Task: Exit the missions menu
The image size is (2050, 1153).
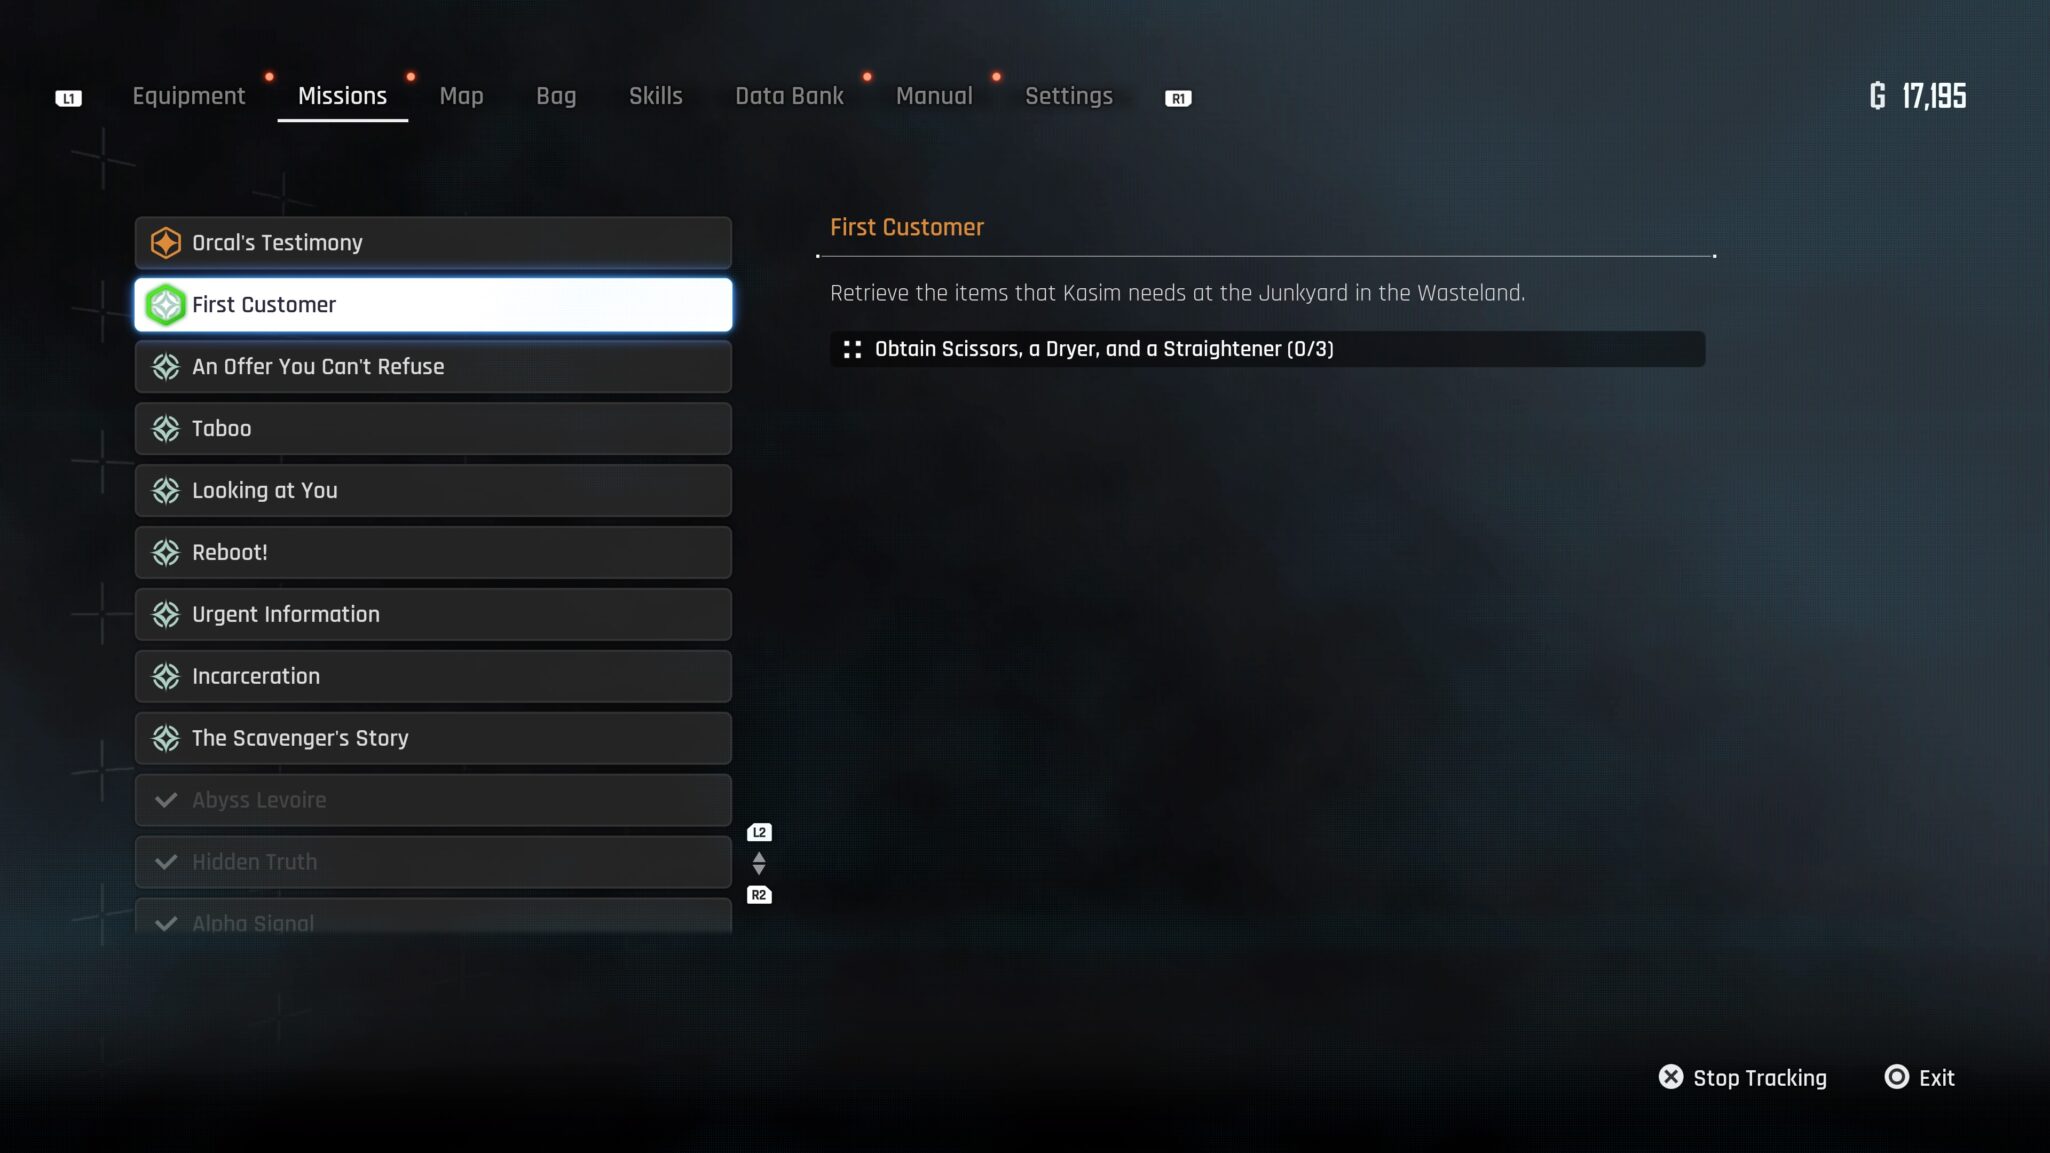Action: pos(1919,1077)
